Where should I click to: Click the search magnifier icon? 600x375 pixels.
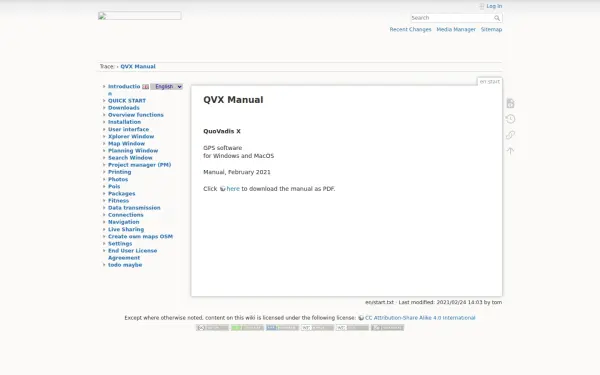click(x=497, y=18)
